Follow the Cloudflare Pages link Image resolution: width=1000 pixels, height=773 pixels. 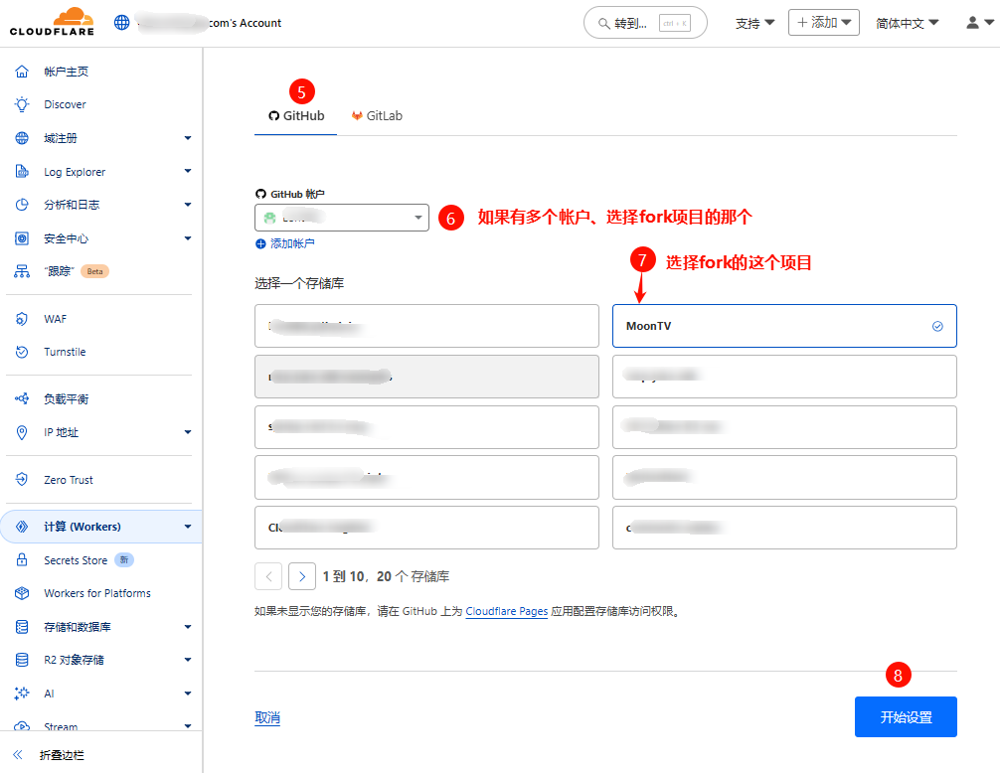[506, 611]
